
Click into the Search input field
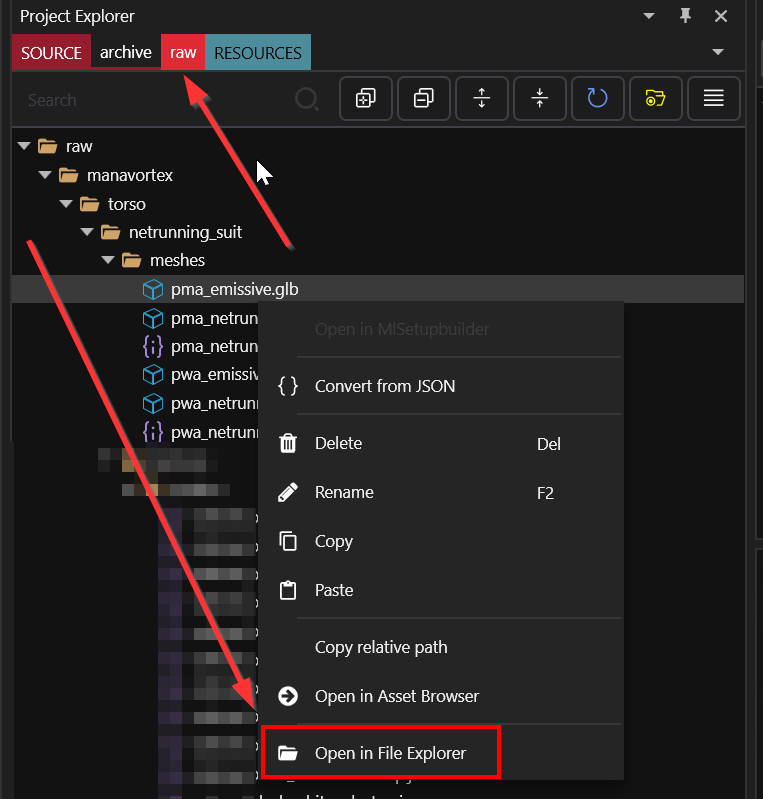[150, 100]
